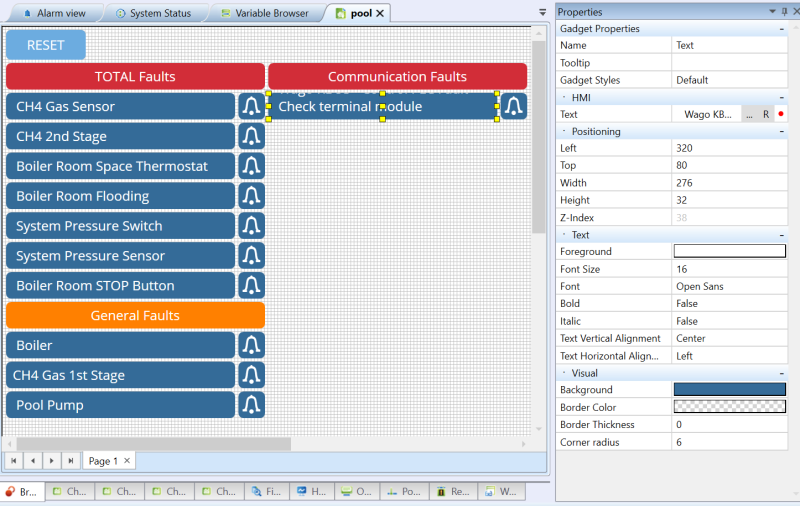This screenshot has width=800, height=506.
Task: Open the Bold value dropdown
Action: coord(730,303)
